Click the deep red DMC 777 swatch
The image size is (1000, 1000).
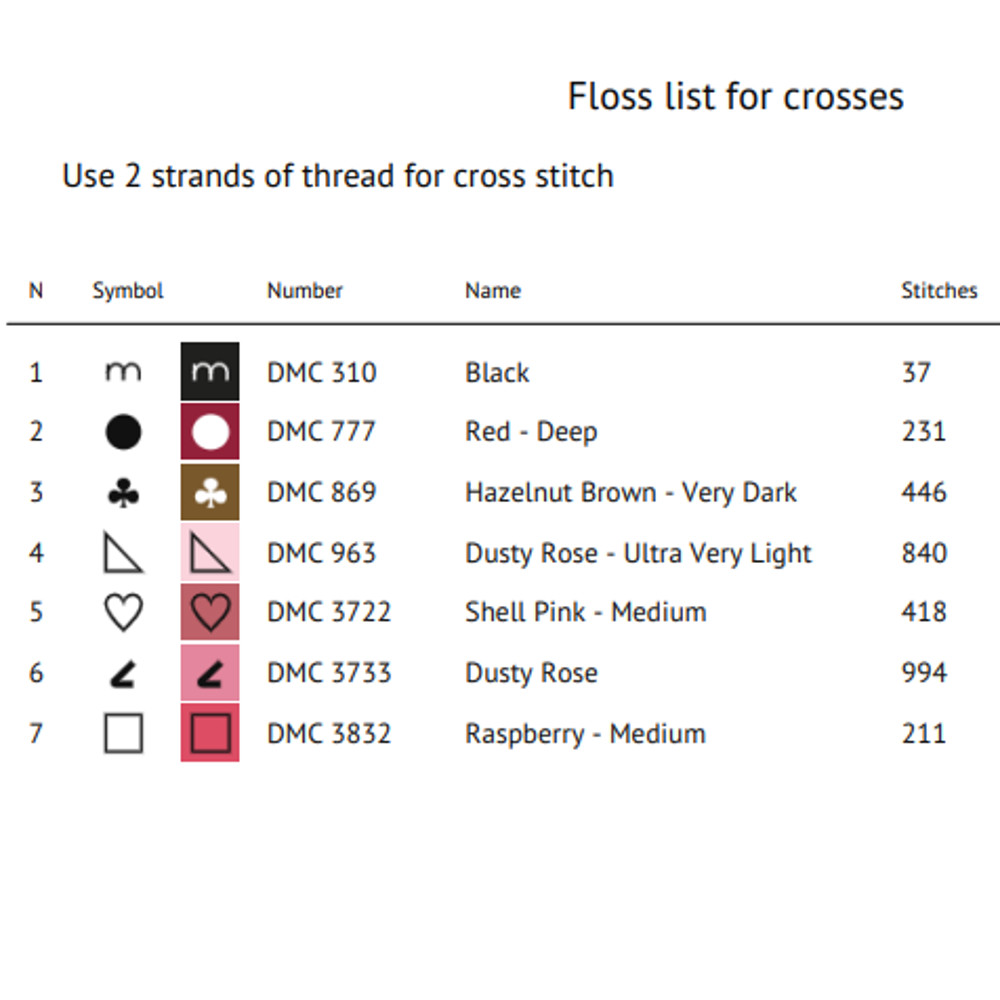point(210,432)
